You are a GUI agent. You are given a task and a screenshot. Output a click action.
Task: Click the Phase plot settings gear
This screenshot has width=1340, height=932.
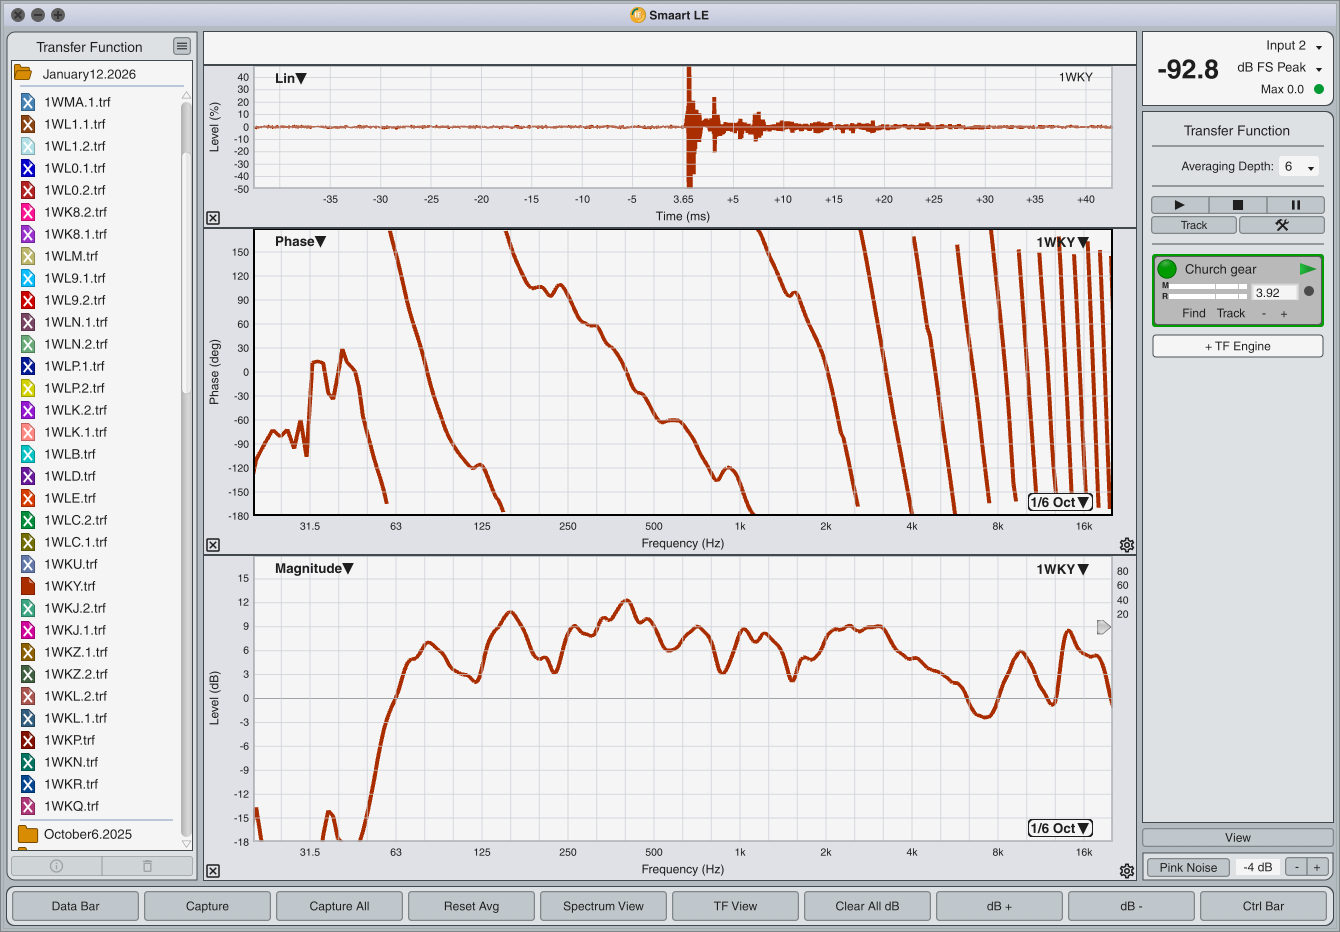point(1127,545)
